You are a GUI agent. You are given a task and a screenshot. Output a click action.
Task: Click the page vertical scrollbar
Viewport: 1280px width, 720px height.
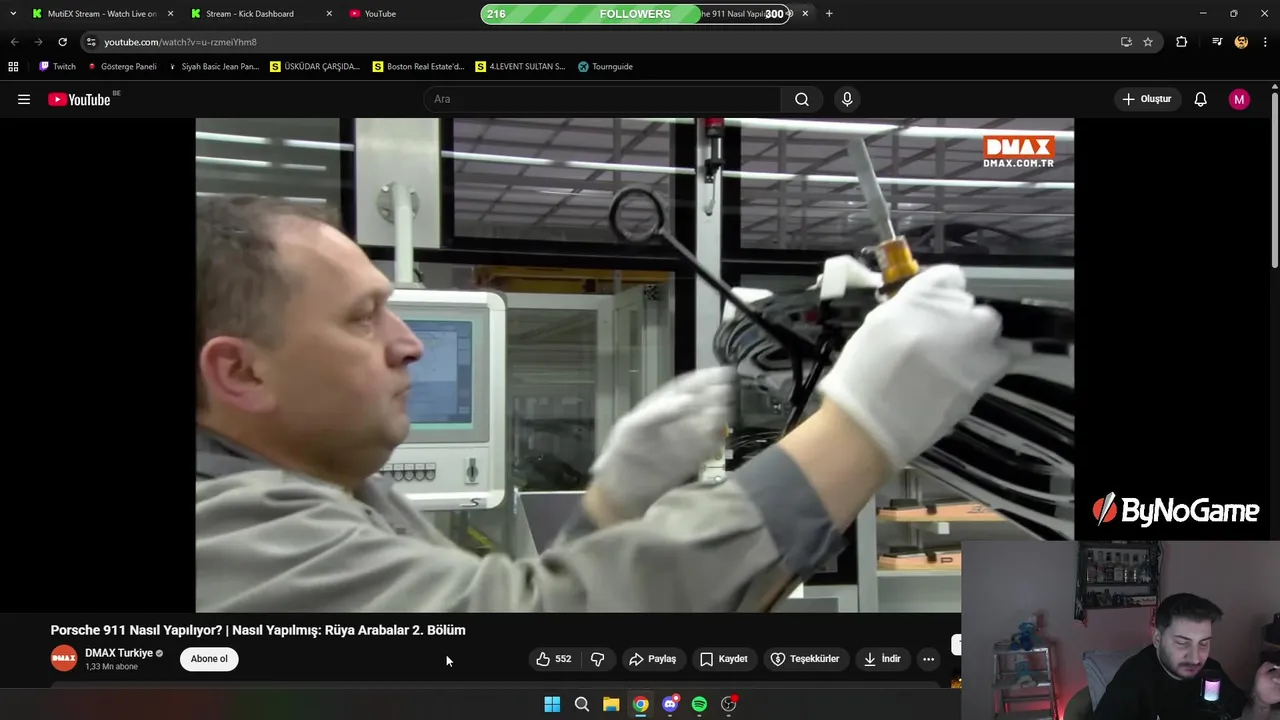1275,180
